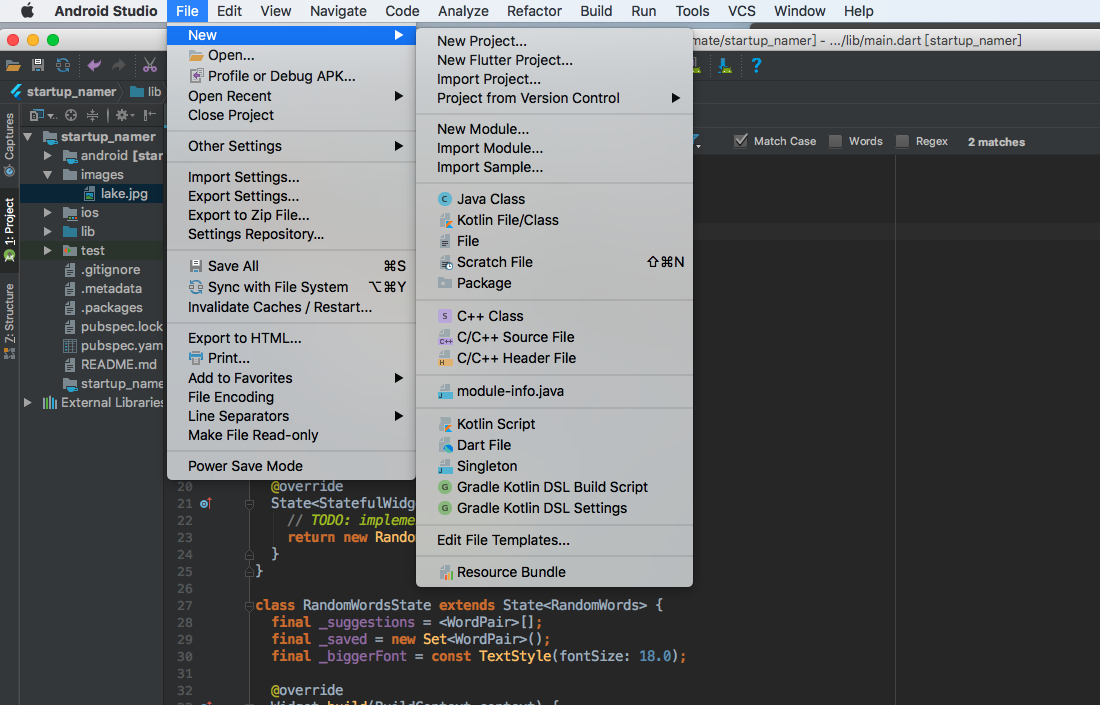Expand the lib folder in Project tree
This screenshot has width=1100, height=705.
48,231
